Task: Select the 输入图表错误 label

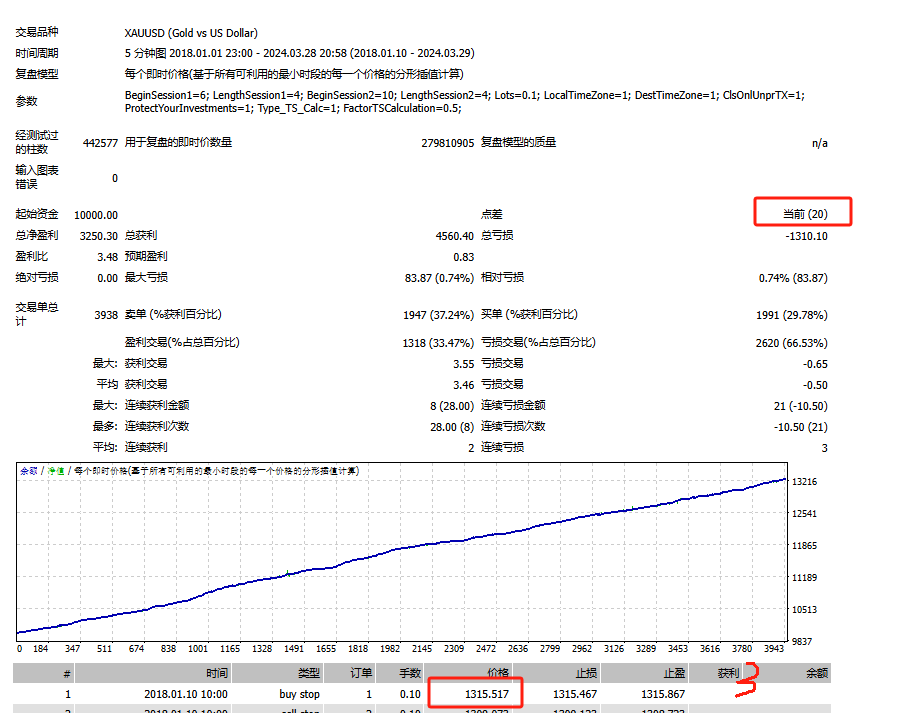Action: [x=37, y=177]
